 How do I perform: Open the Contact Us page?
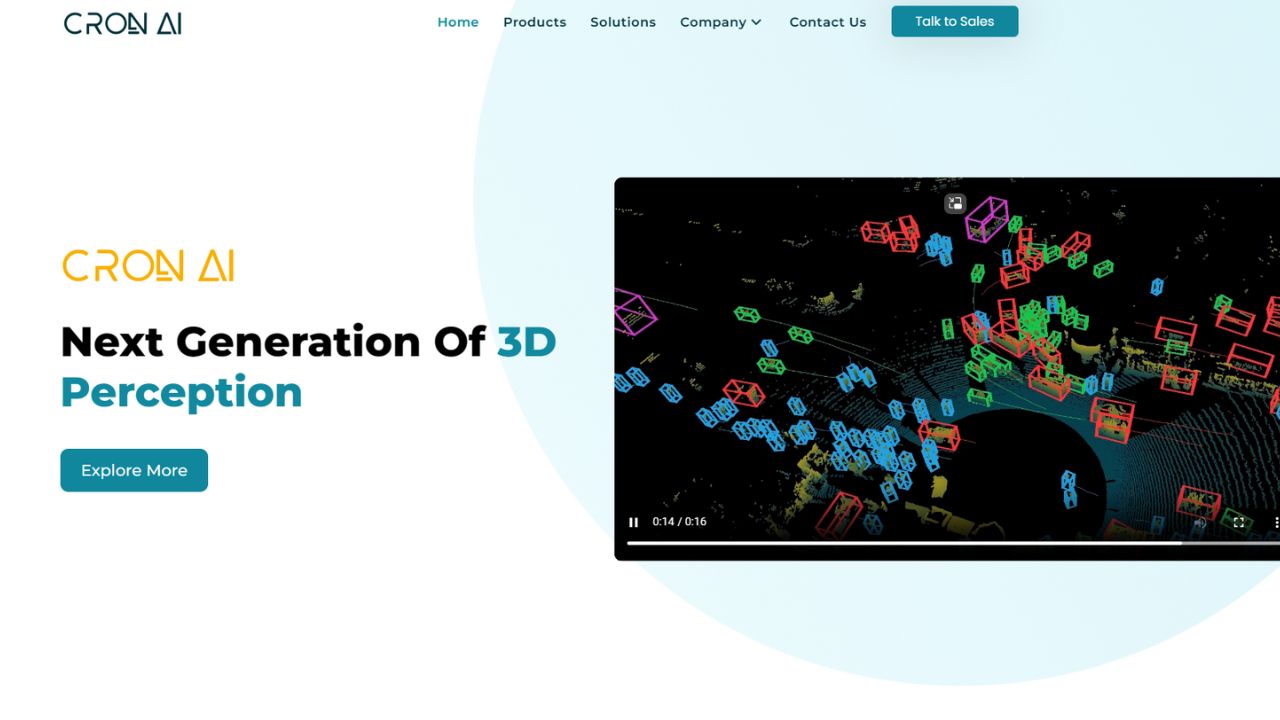[x=828, y=22]
